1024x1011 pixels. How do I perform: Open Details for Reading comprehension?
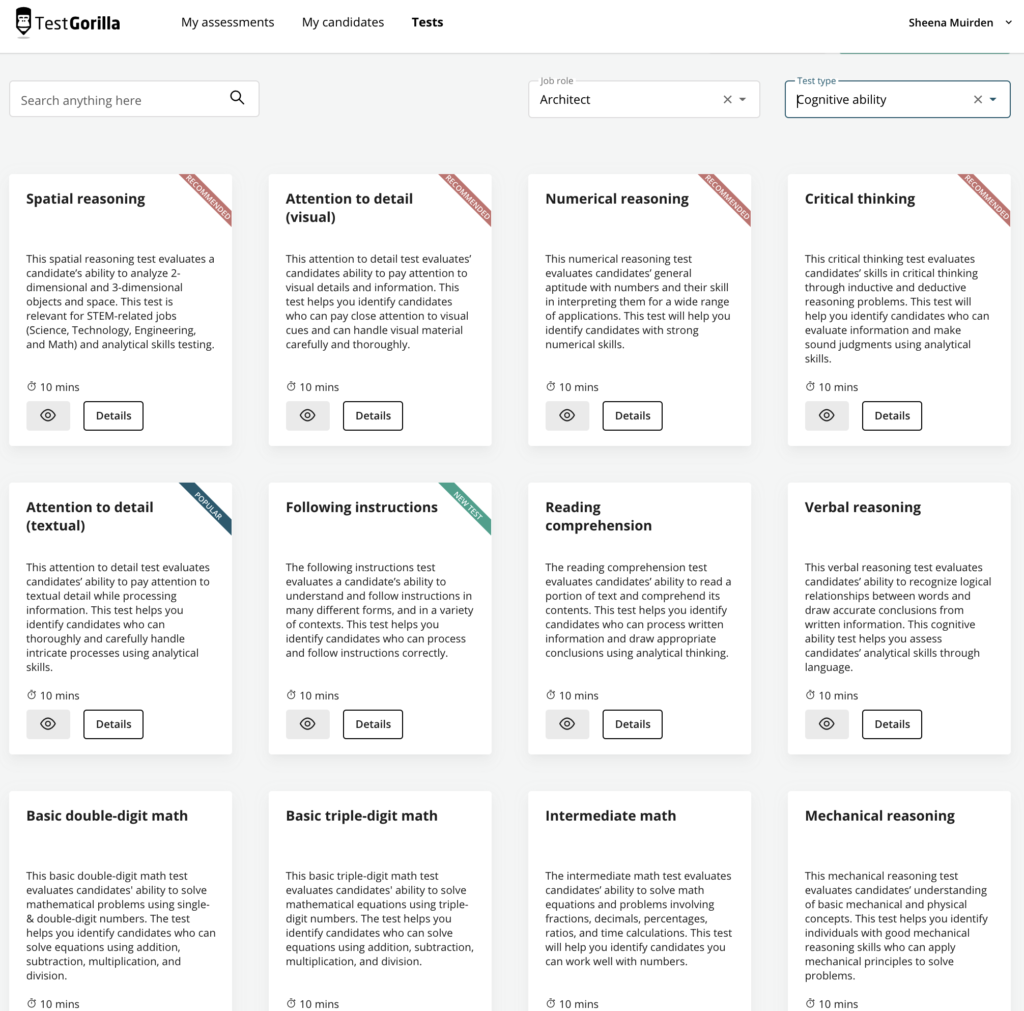pos(632,724)
